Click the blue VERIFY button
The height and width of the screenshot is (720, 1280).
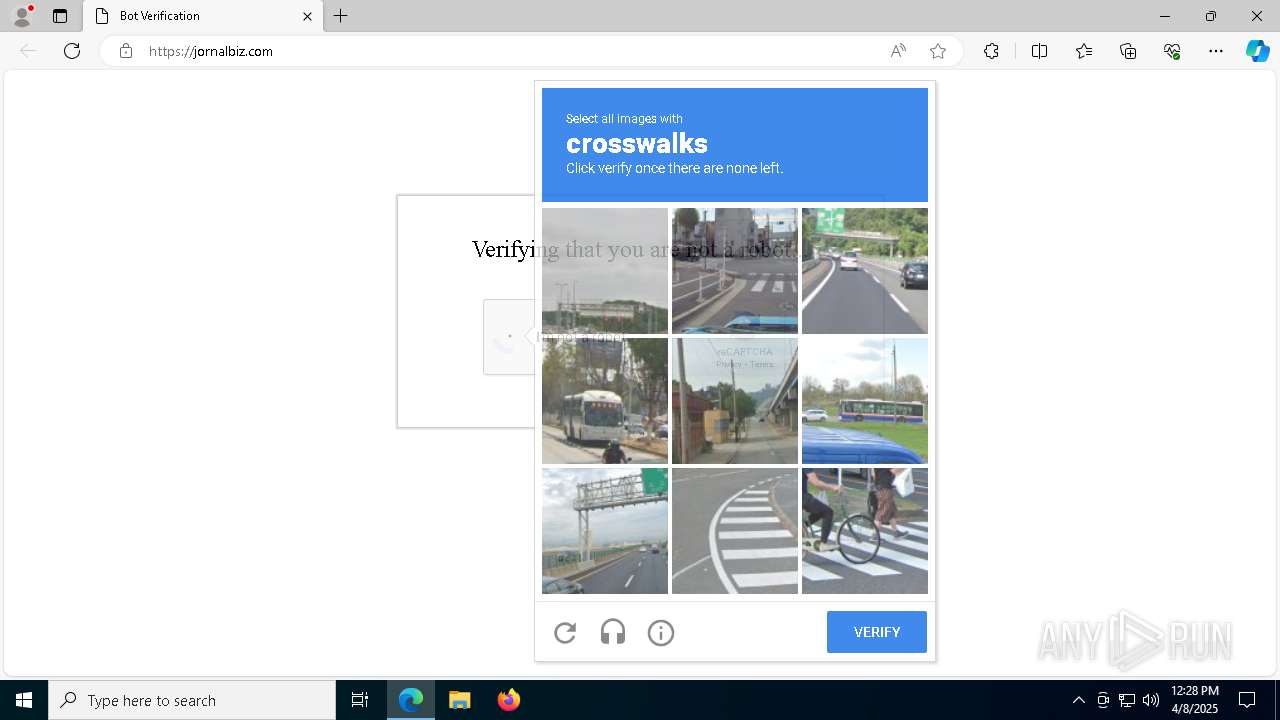[877, 632]
